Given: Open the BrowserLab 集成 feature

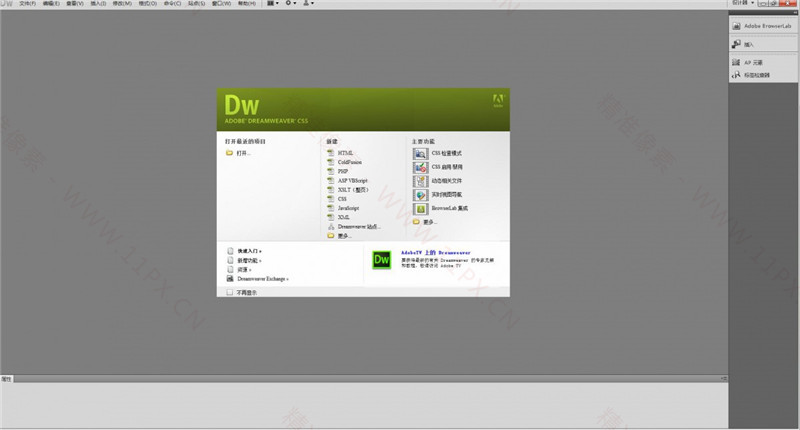Looking at the screenshot, I should (440, 209).
